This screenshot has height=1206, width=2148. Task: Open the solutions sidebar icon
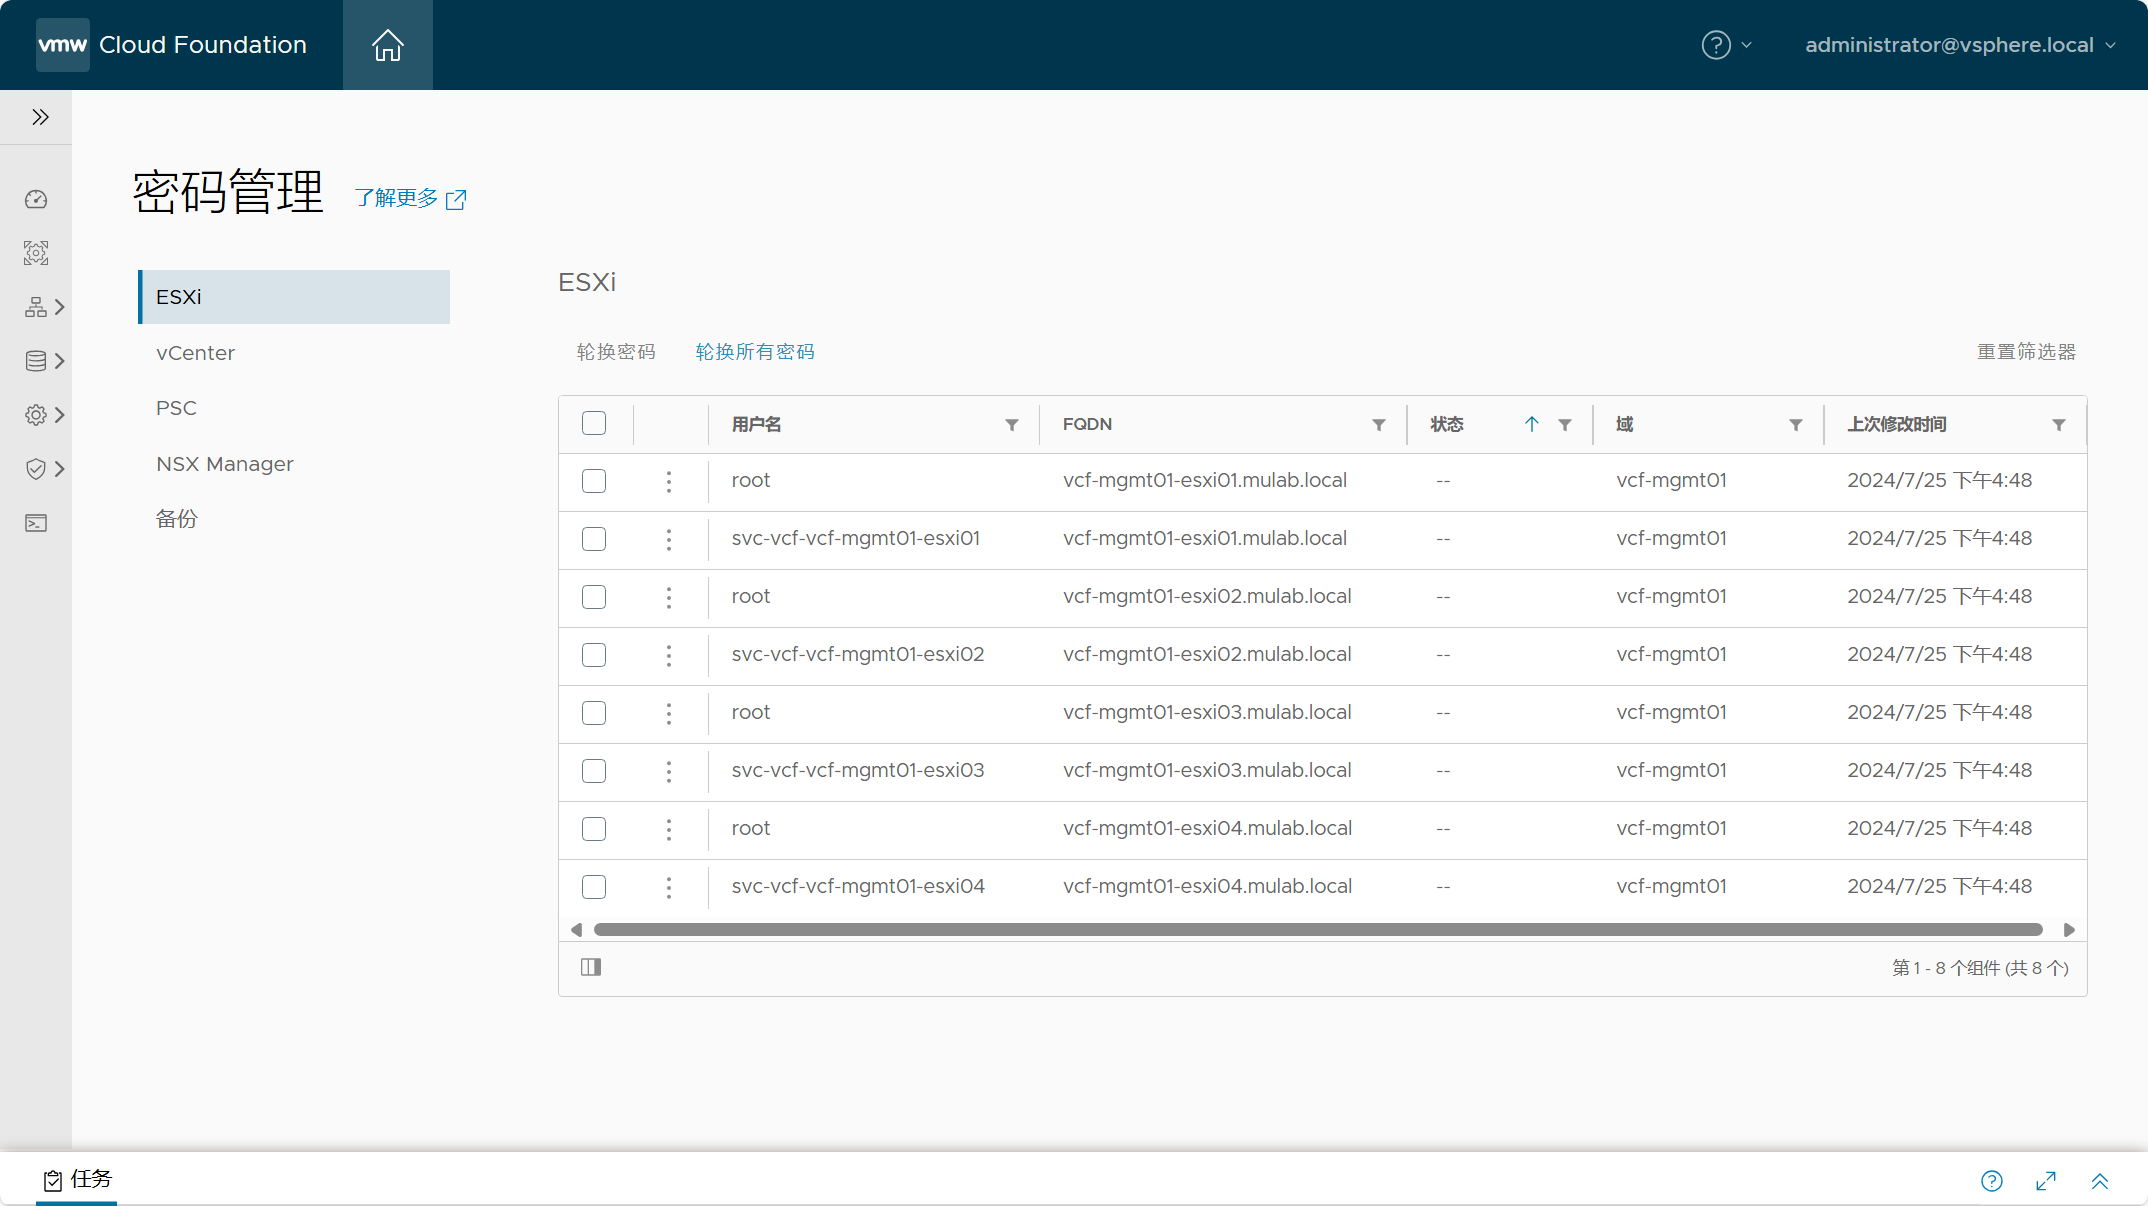point(36,253)
